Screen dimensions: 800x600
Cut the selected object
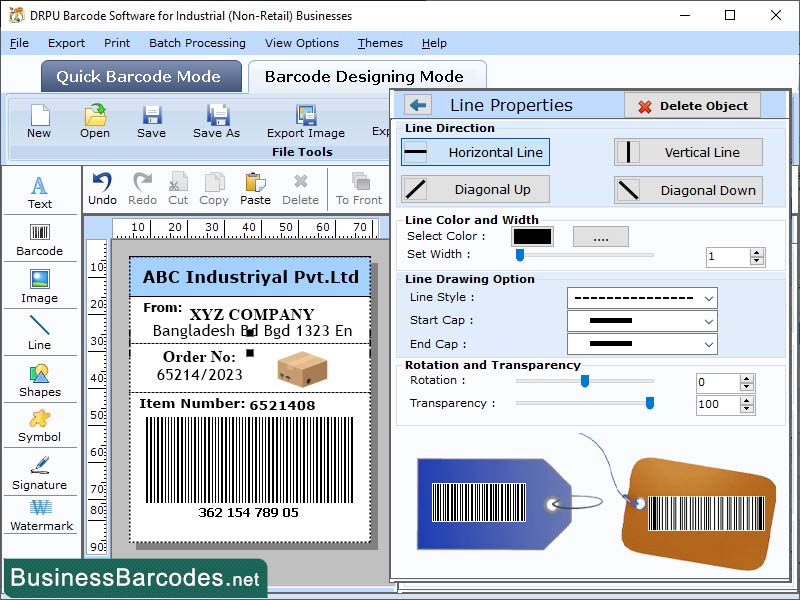tap(178, 189)
